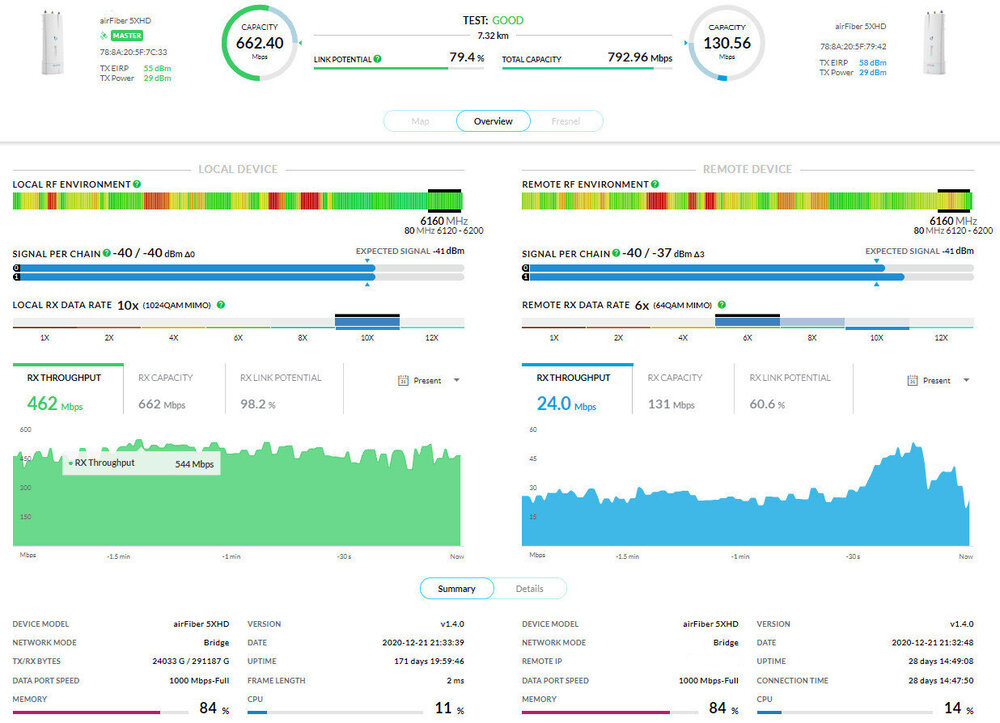Click Remote RX Data Rate help icon
This screenshot has width=1000, height=723.
tap(720, 305)
